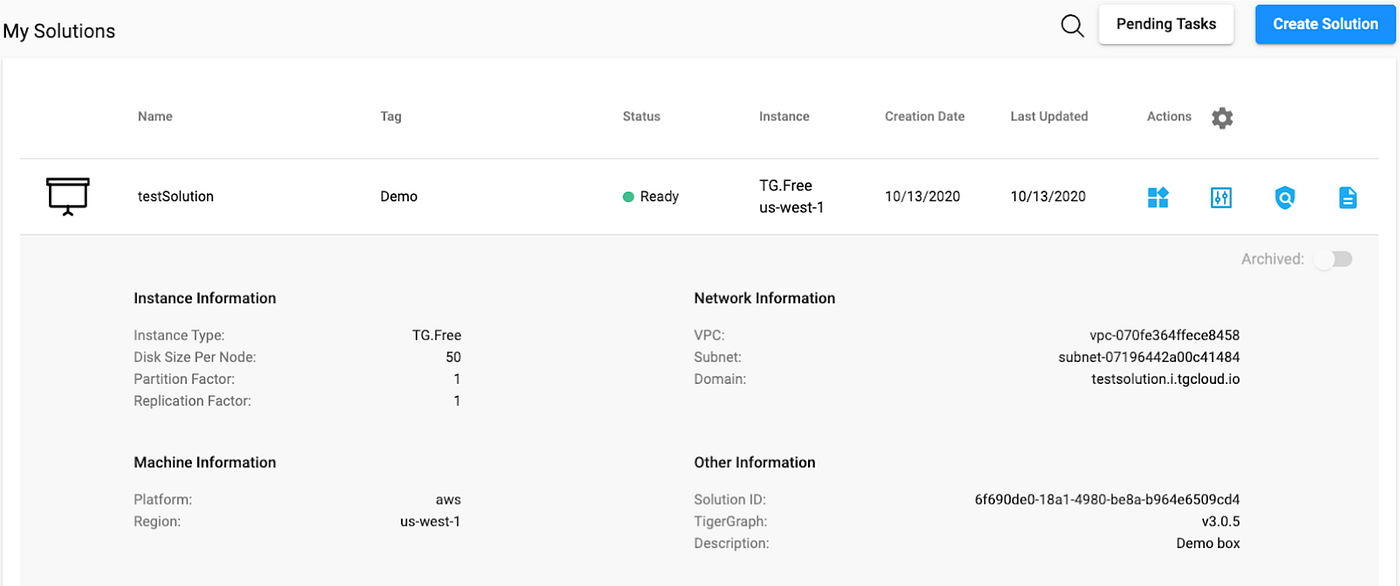Click the document action icon
1400x586 pixels.
[x=1348, y=197]
